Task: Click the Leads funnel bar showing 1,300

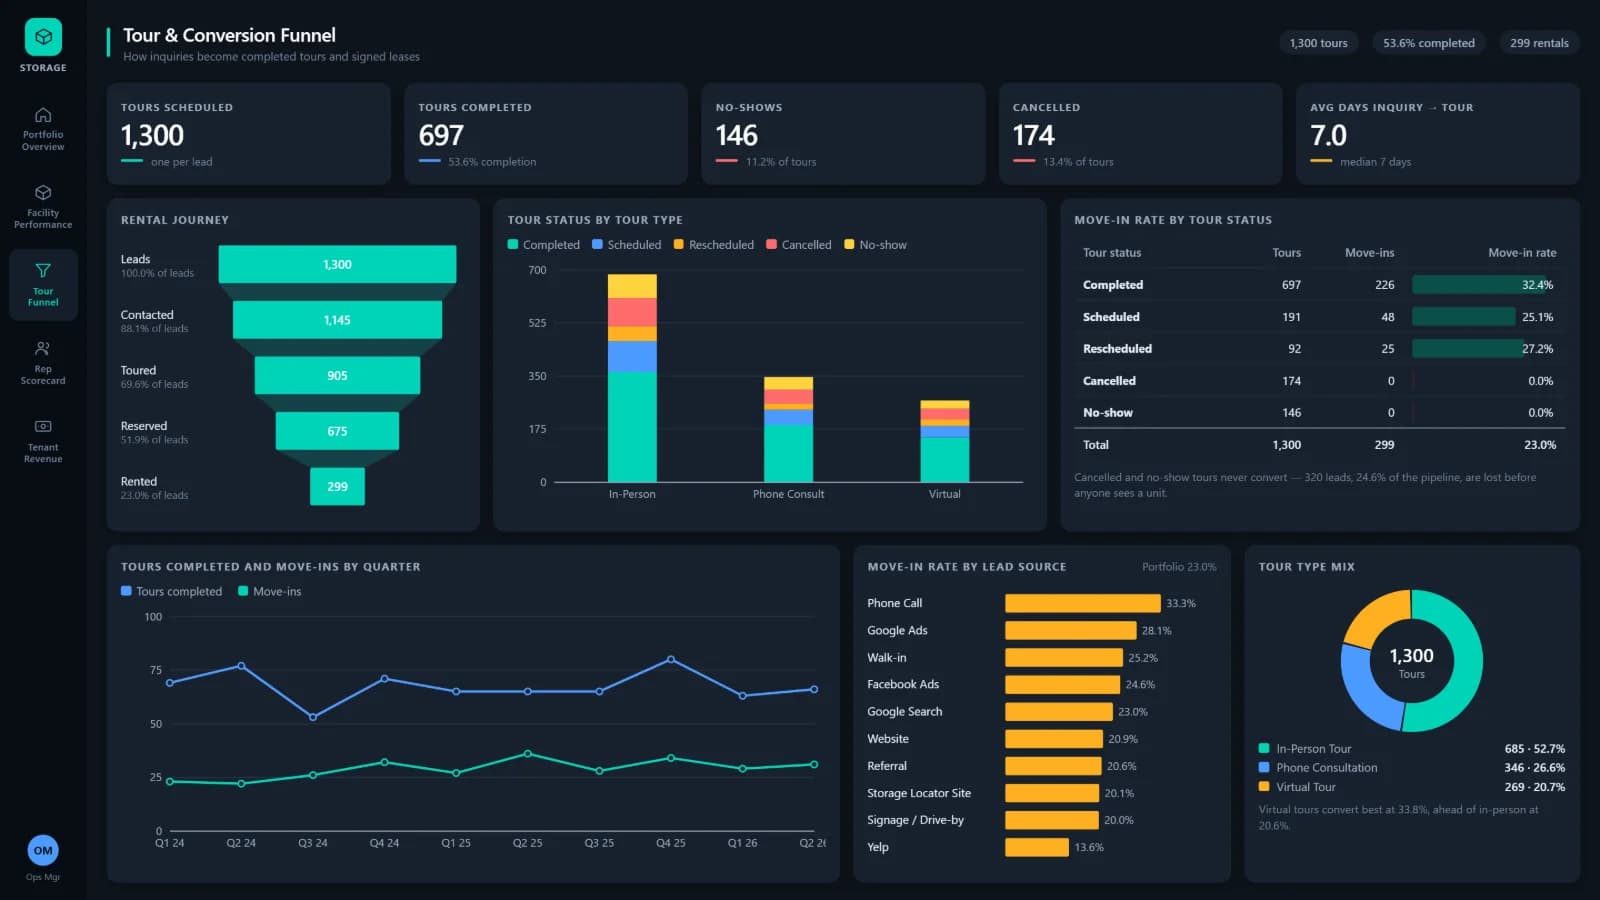Action: (x=337, y=264)
